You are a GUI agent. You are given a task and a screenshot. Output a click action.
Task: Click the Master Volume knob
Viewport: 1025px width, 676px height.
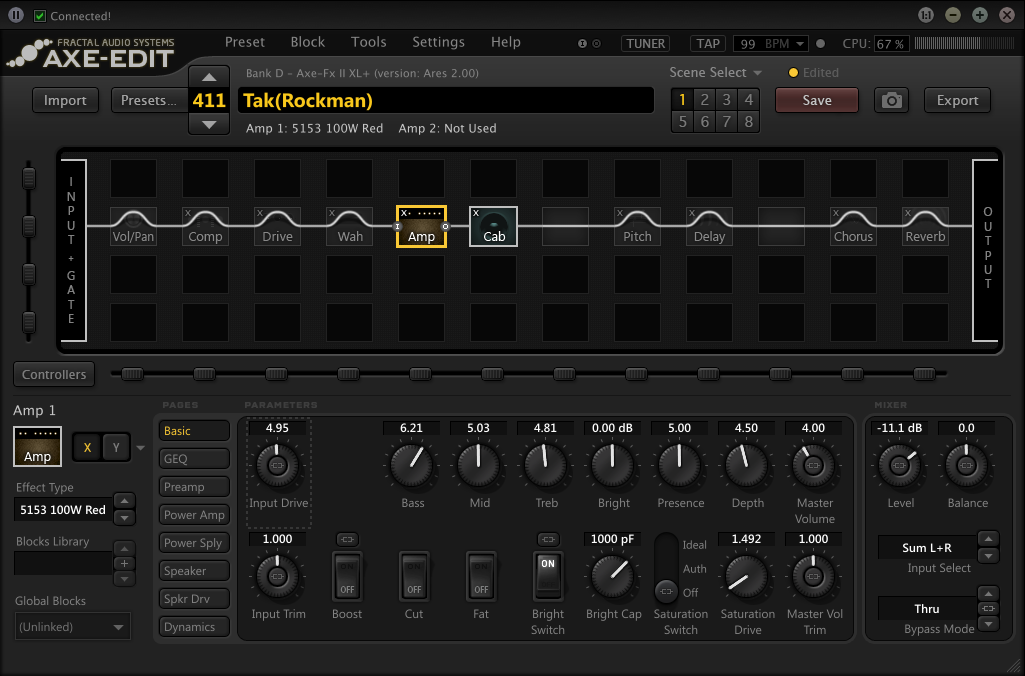(x=813, y=465)
